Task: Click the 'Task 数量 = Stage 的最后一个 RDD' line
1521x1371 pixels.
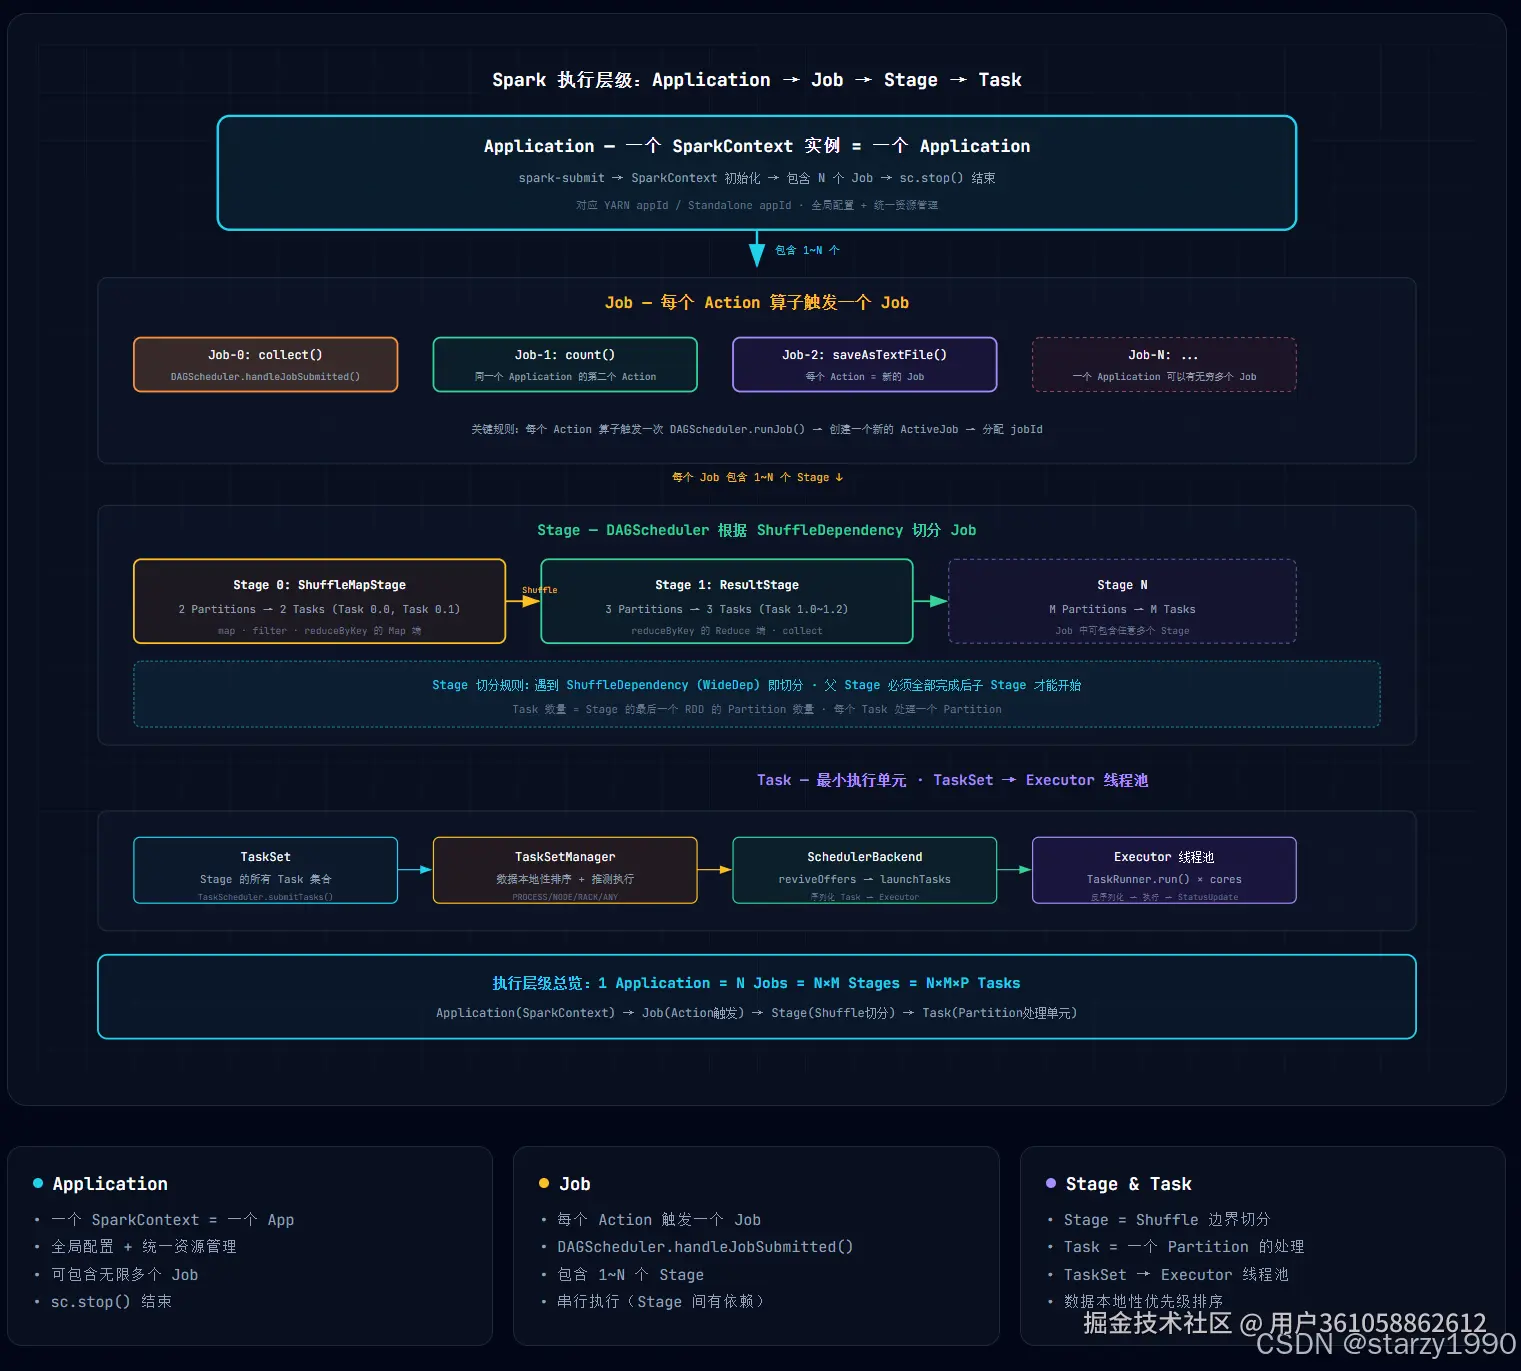Action: pyautogui.click(x=757, y=709)
